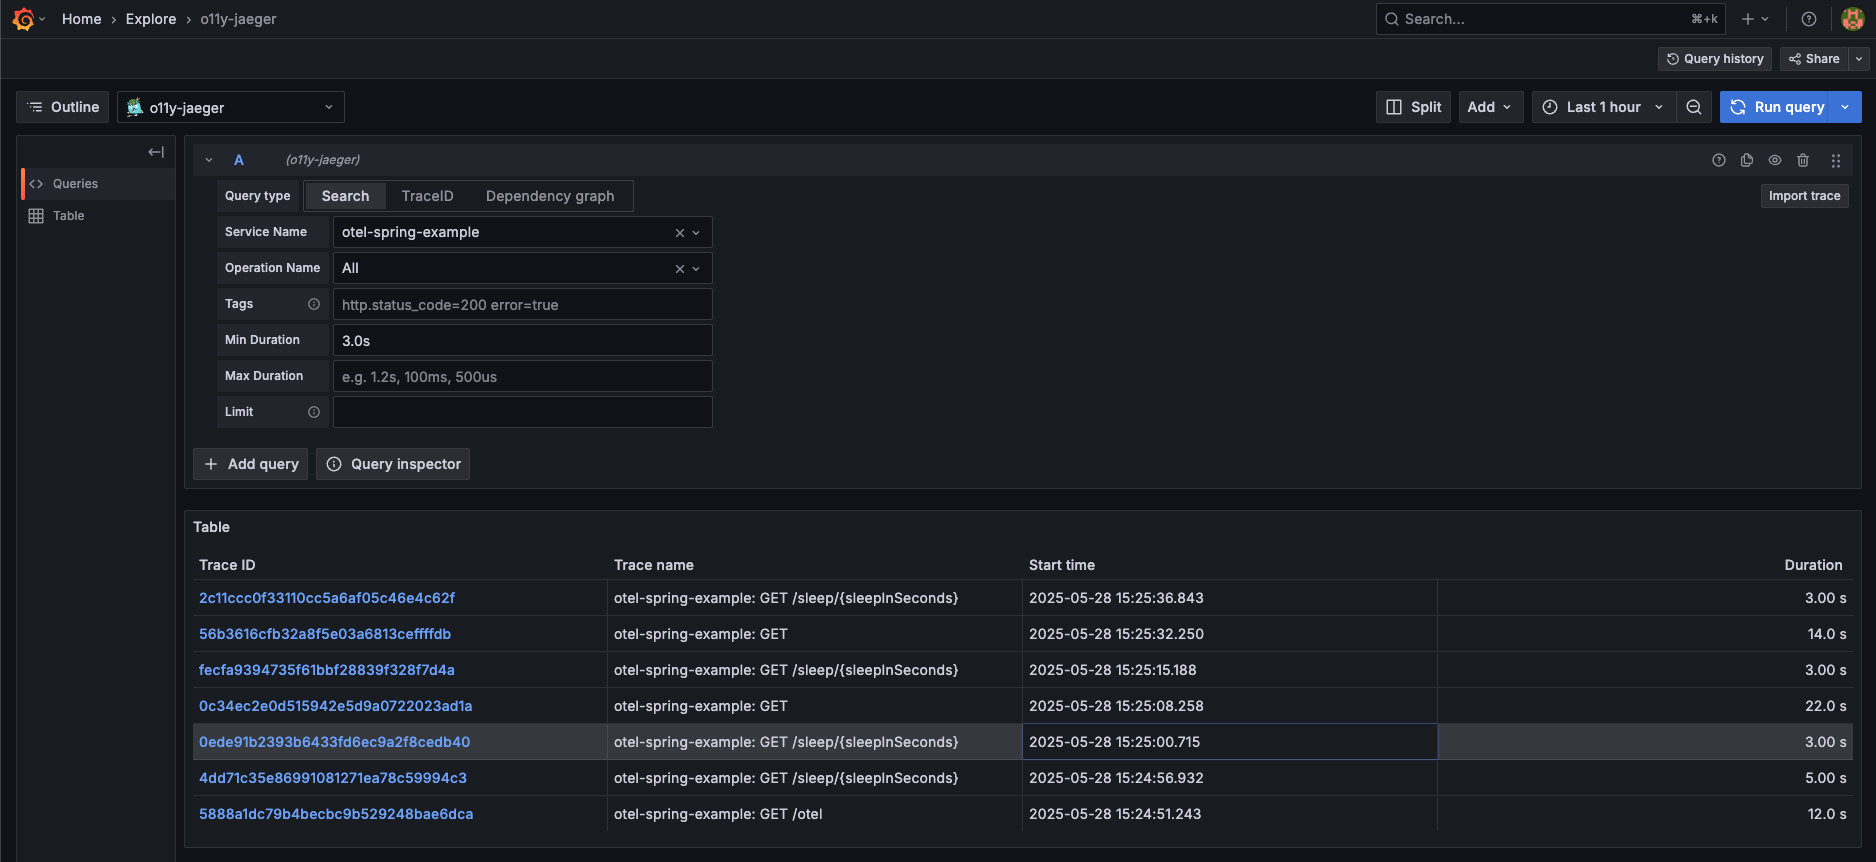
Task: Select Table in the outline
Action: (98, 216)
